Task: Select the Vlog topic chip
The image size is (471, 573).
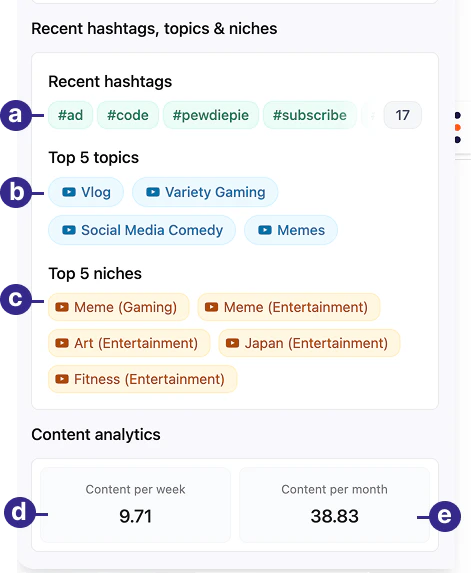Action: (86, 192)
